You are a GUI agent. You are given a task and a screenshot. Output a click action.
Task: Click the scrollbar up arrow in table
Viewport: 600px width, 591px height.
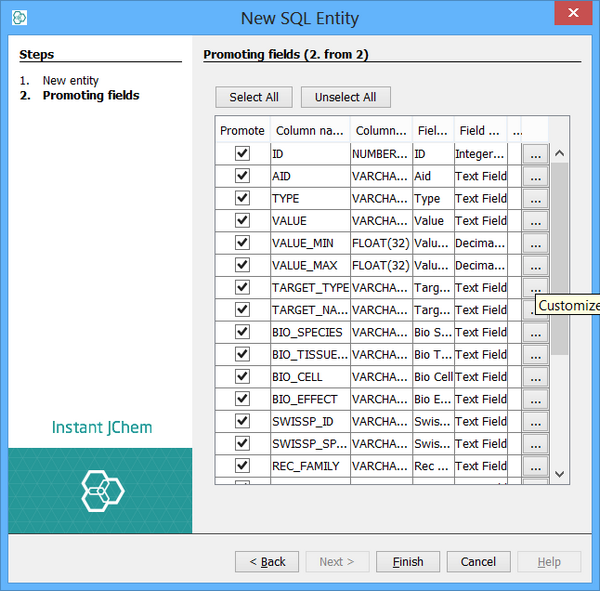click(x=559, y=154)
